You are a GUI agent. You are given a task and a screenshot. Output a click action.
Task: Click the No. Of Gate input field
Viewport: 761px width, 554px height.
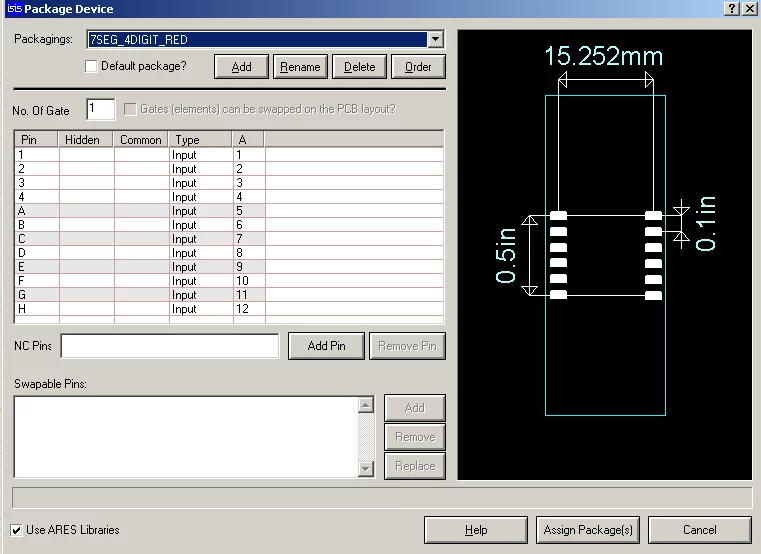(x=101, y=109)
